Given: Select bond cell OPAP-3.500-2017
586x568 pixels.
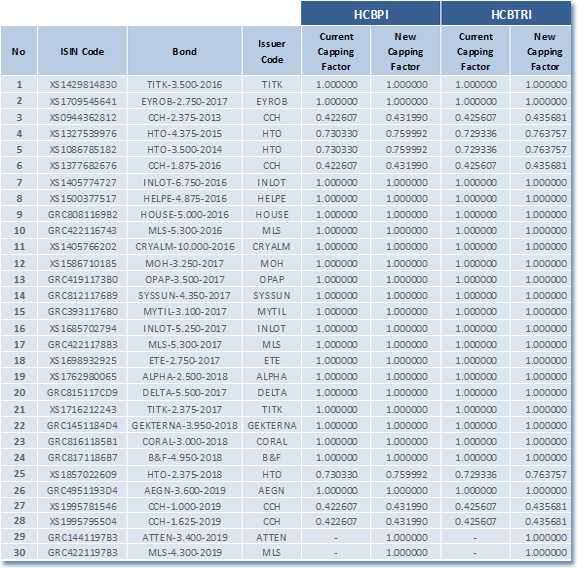Looking at the screenshot, I should point(185,280).
